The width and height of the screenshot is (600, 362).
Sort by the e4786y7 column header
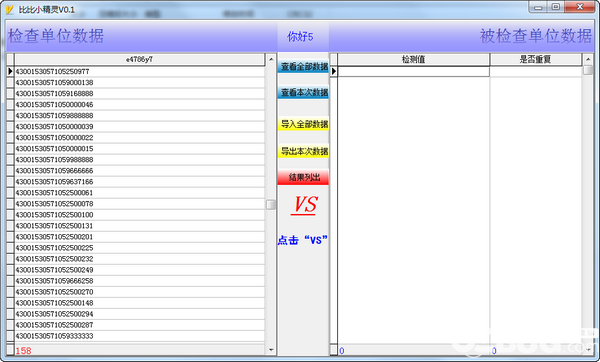click(140, 59)
